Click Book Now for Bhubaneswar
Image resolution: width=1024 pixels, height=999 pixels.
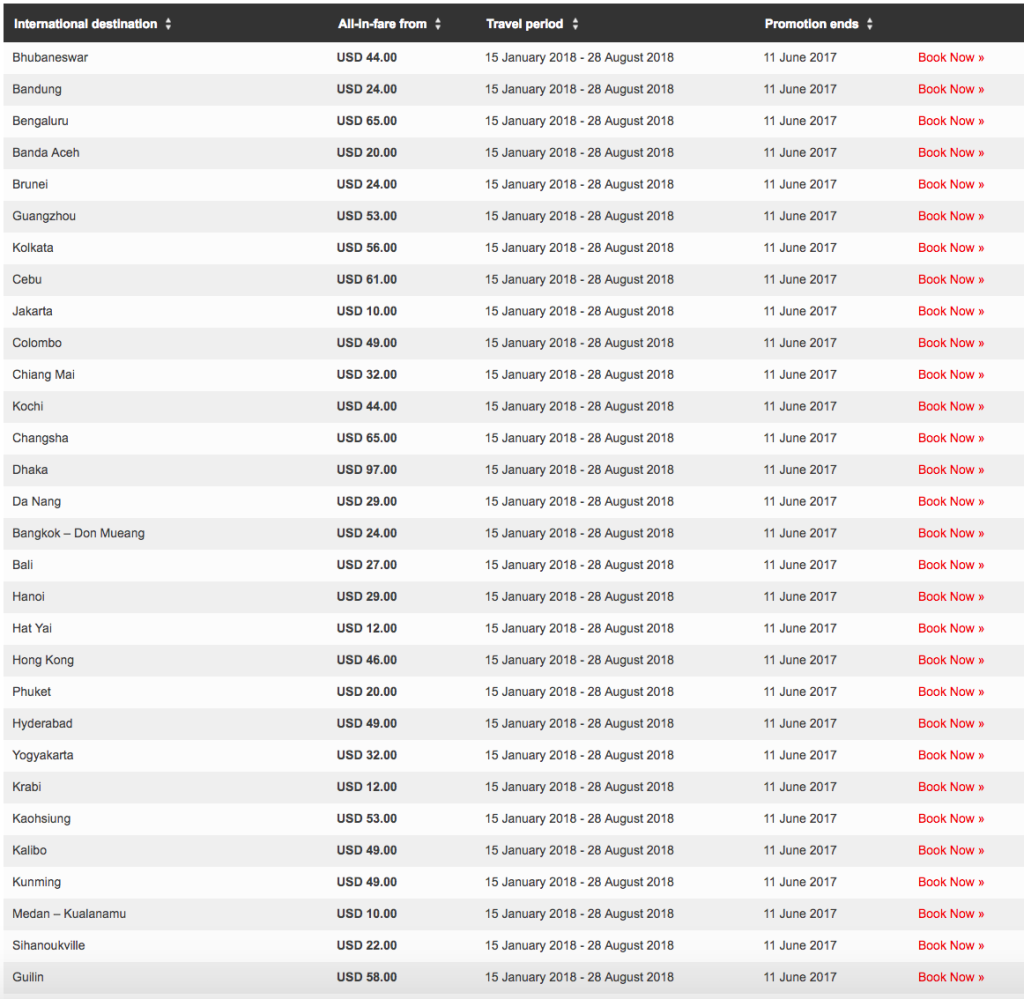tap(950, 58)
